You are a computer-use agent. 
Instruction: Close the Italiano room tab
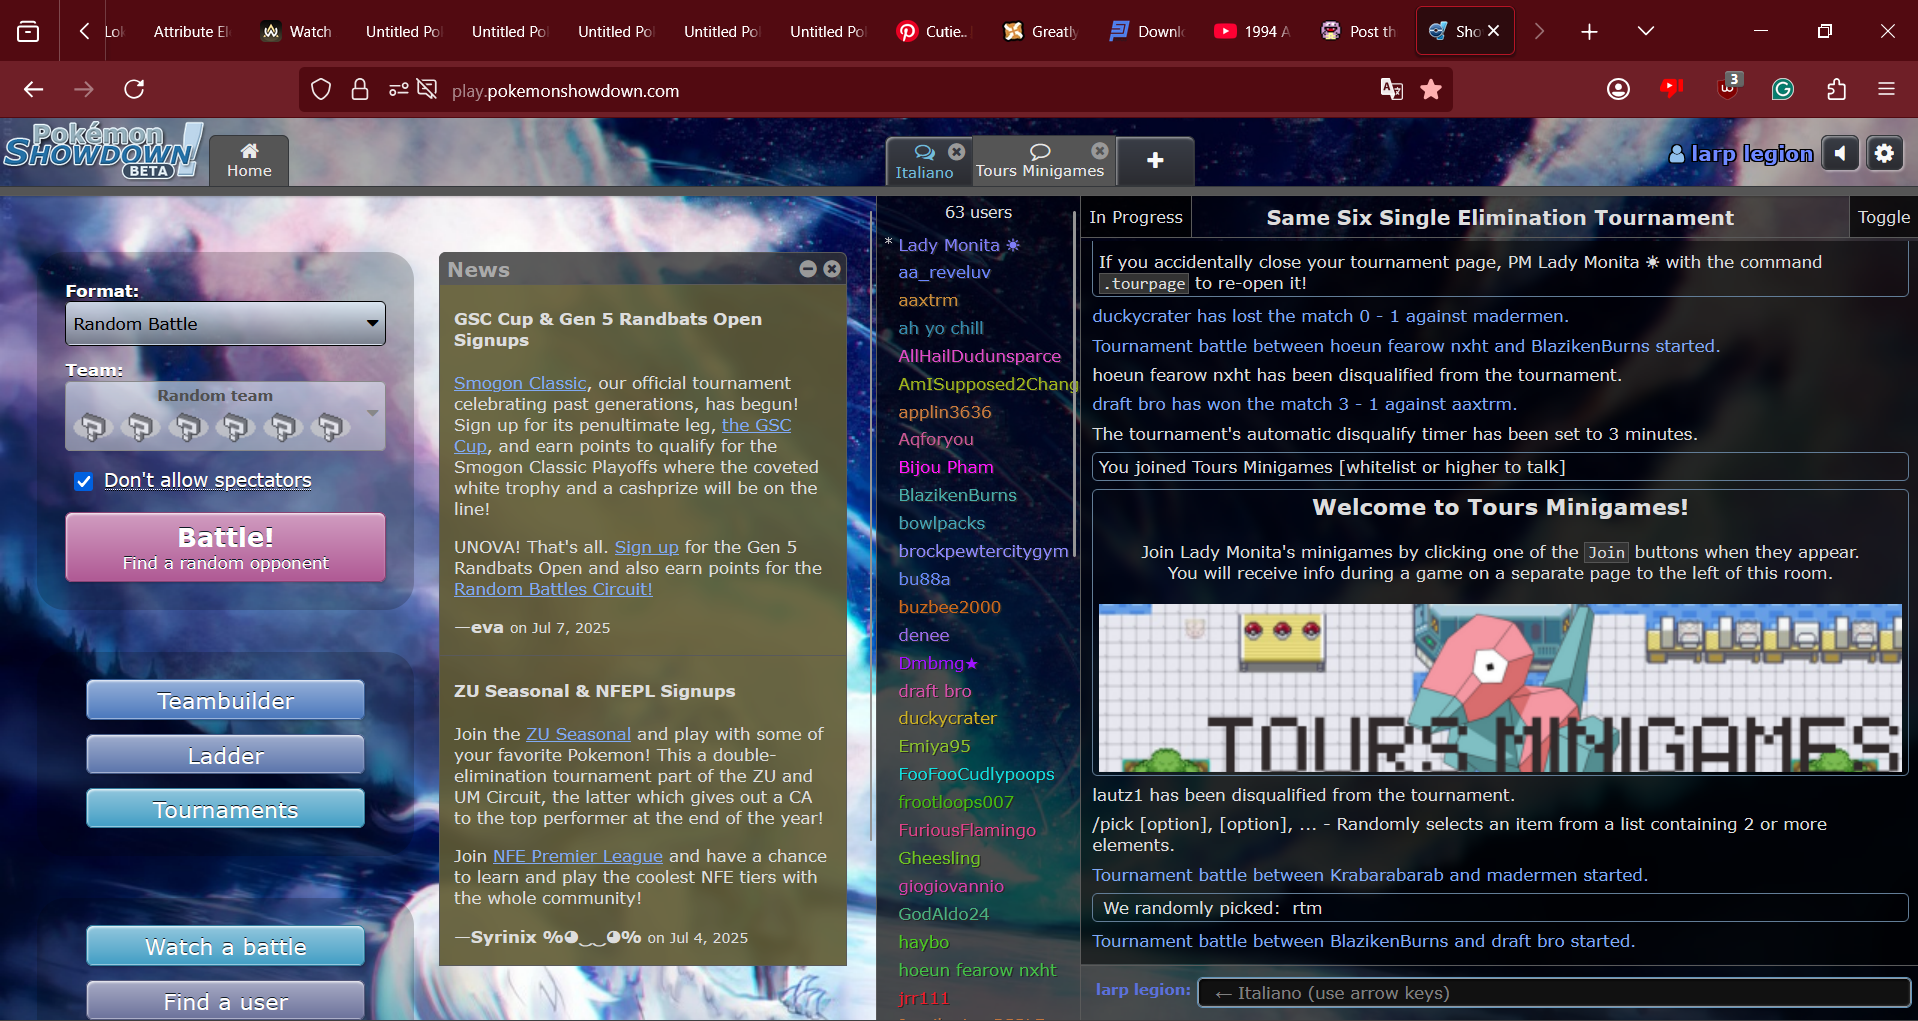pos(957,151)
